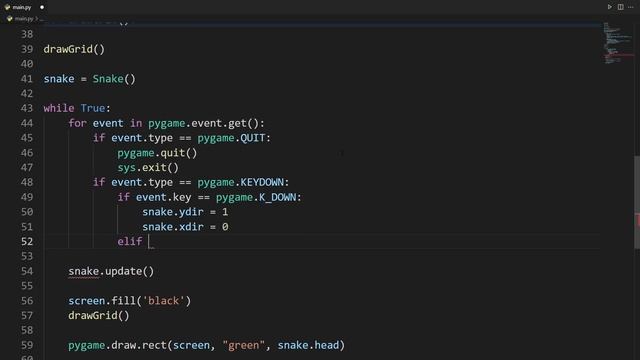Click line number 39 in gutter
The image size is (640, 360).
[x=27, y=49]
